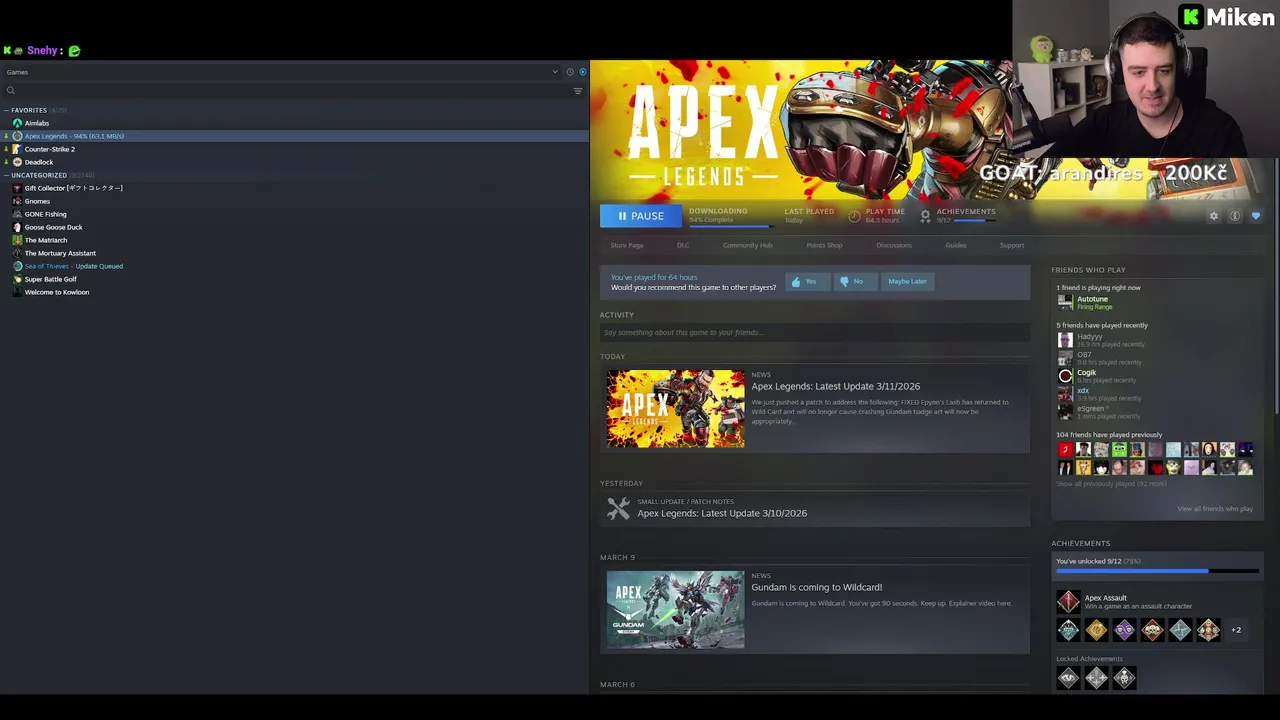The image size is (1280, 720).
Task: Click the Sea of Thieves icon
Action: (x=17, y=266)
